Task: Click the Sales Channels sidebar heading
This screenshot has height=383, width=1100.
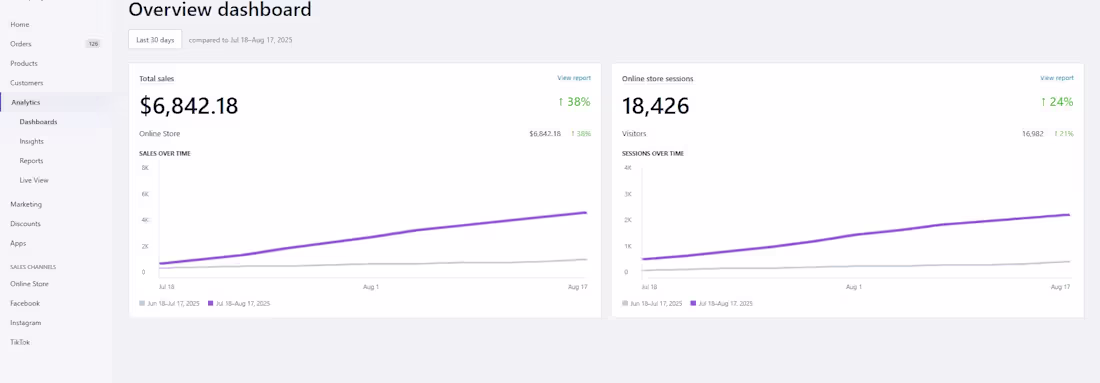Action: point(33,267)
